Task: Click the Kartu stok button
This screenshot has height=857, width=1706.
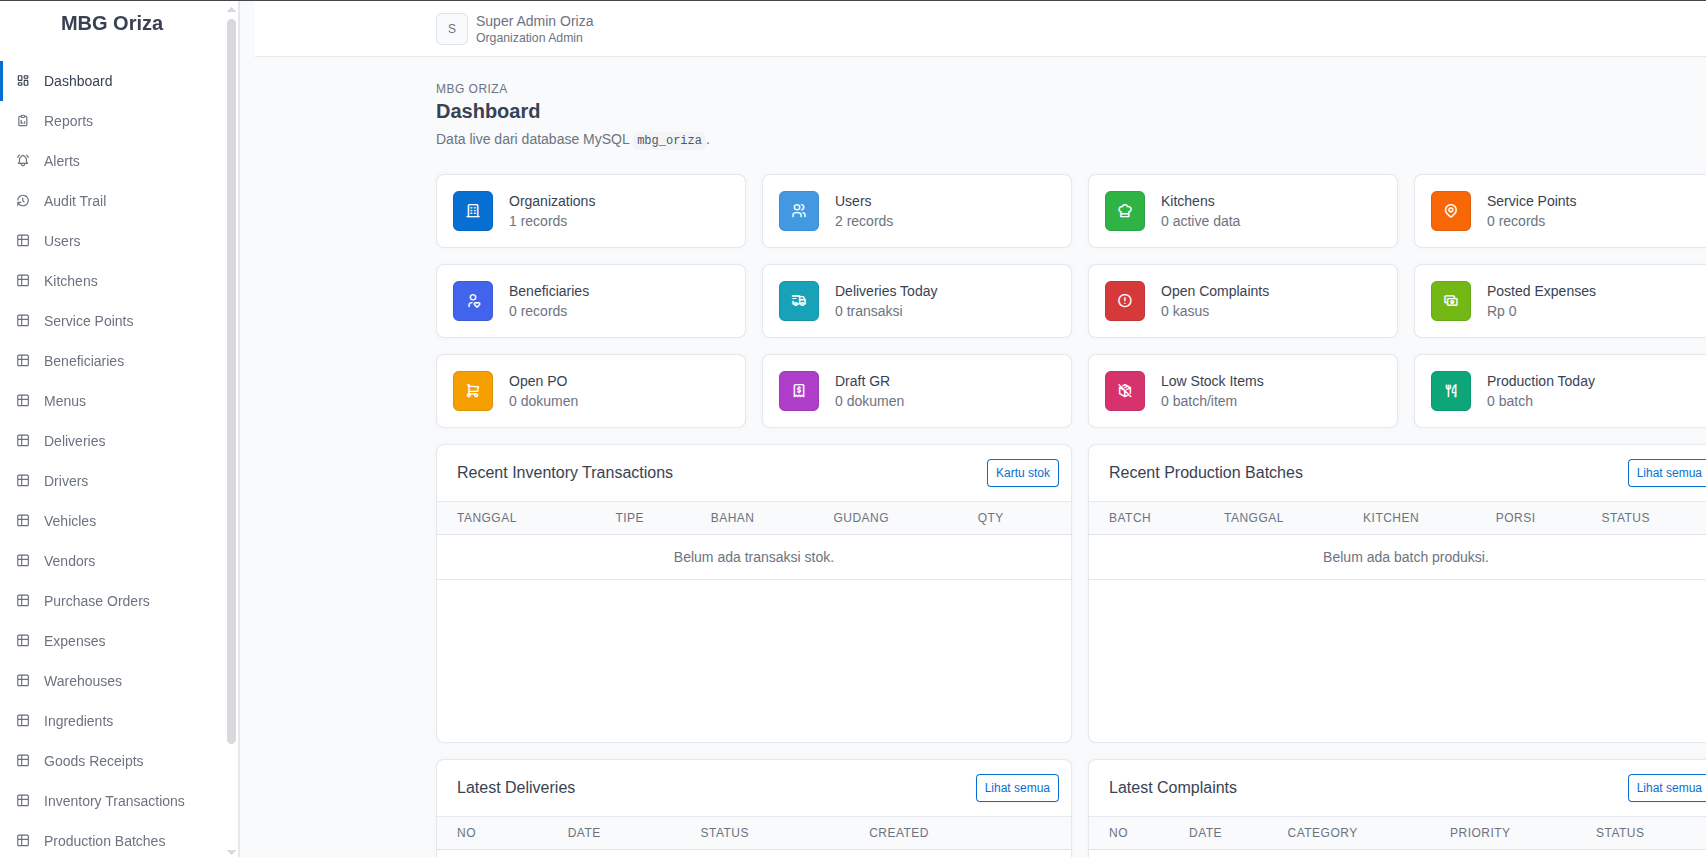Action: [x=1023, y=473]
